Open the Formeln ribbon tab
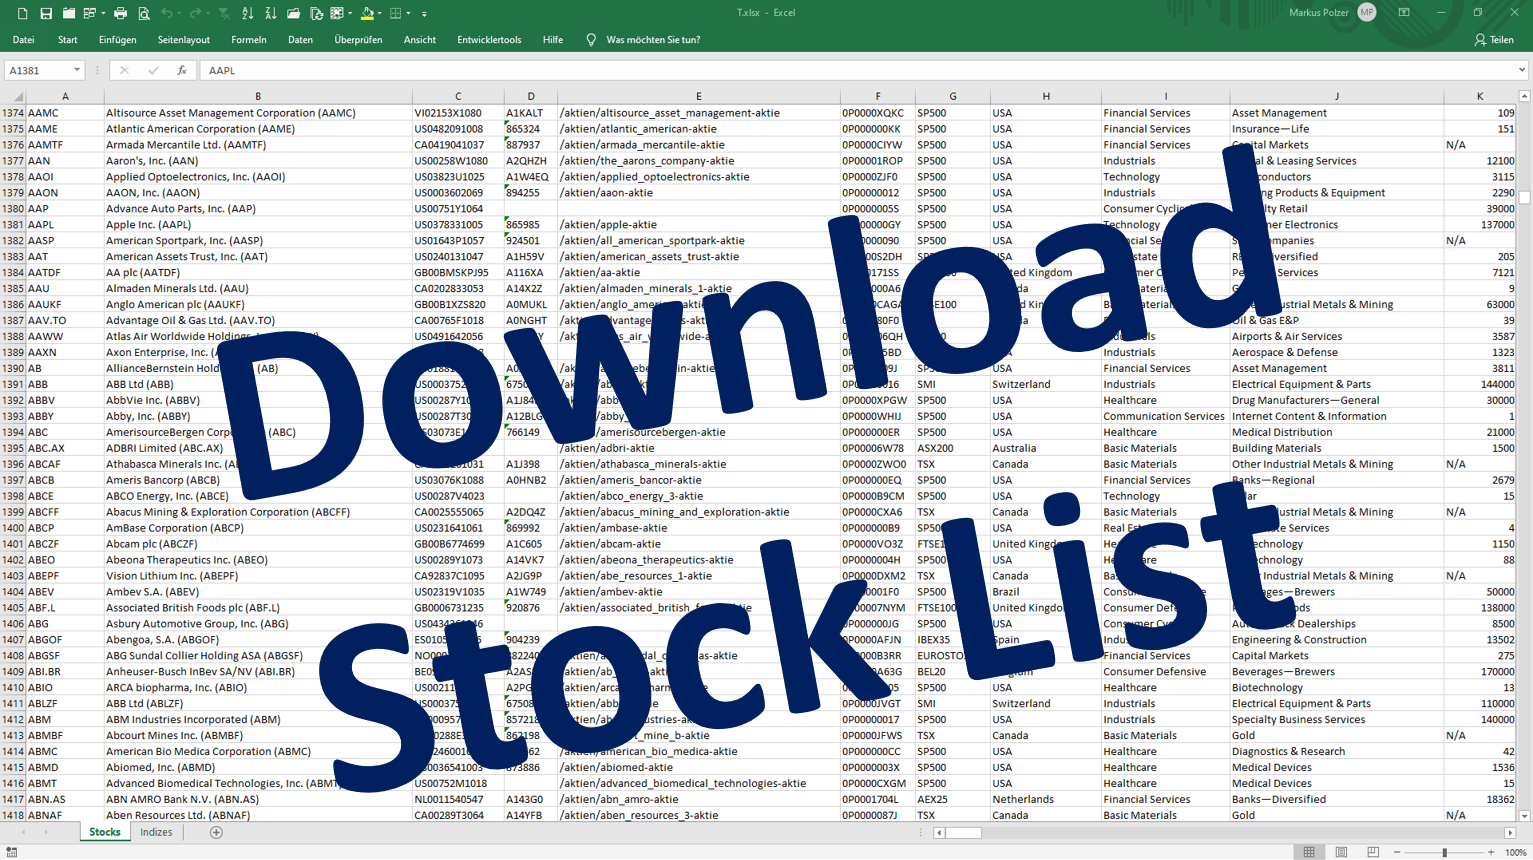Viewport: 1533px width, 860px height. (249, 40)
